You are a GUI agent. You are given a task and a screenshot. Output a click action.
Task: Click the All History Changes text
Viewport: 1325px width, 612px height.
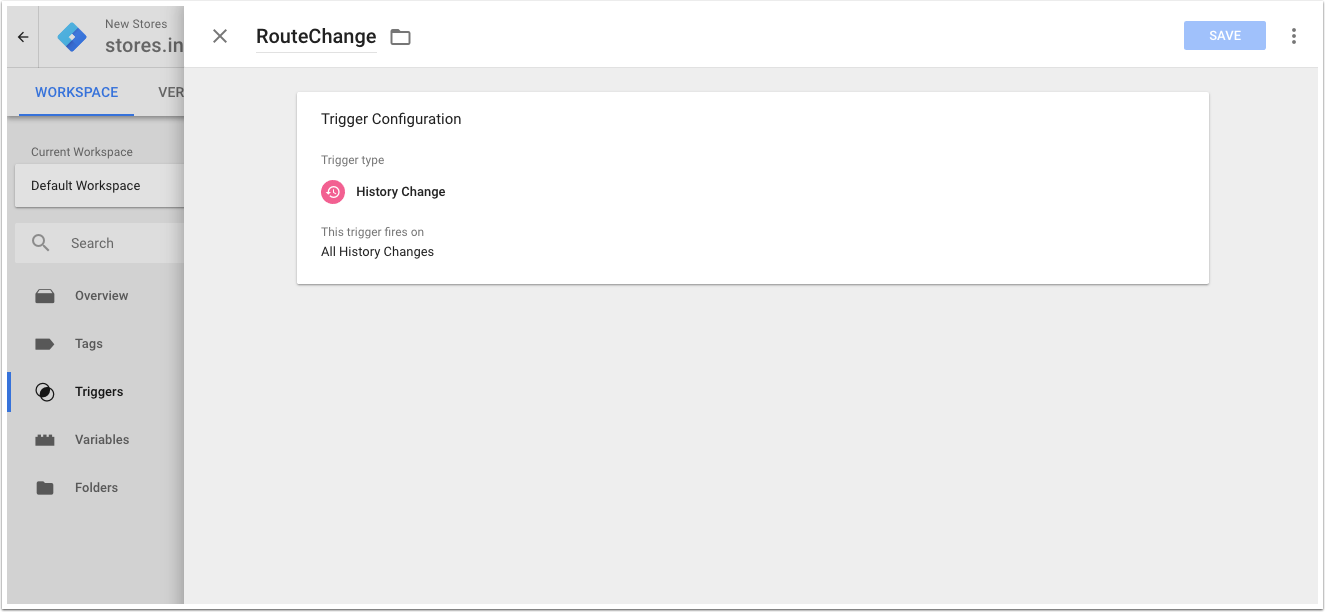377,252
